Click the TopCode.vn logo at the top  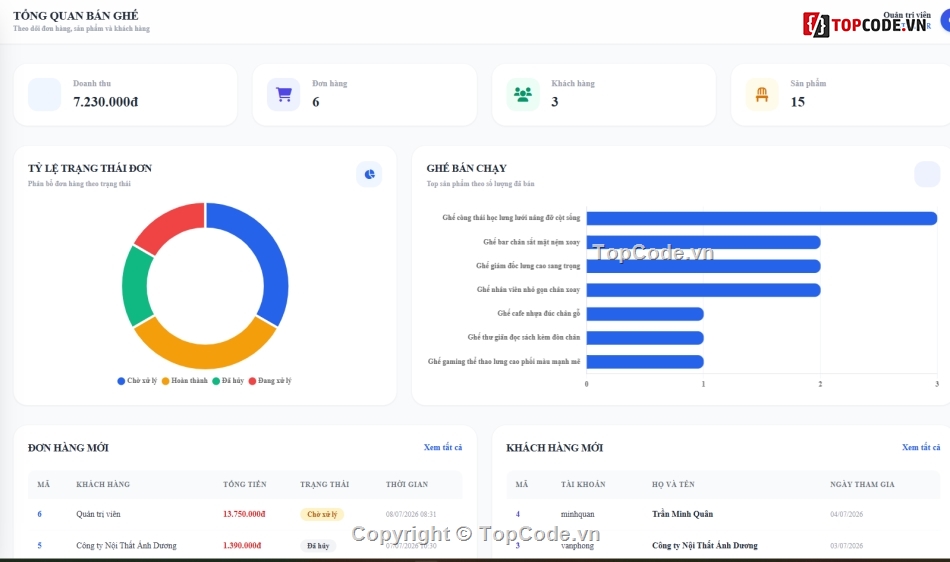point(866,24)
